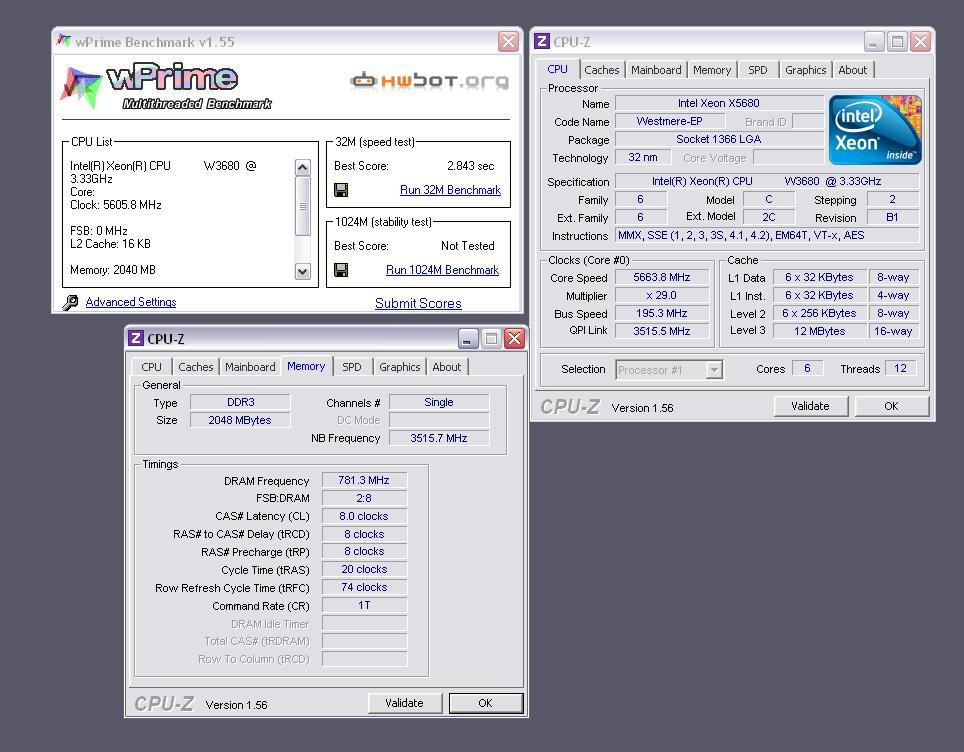The image size is (964, 752).
Task: Click the HWBot.org logo in wPrime
Action: pos(430,81)
